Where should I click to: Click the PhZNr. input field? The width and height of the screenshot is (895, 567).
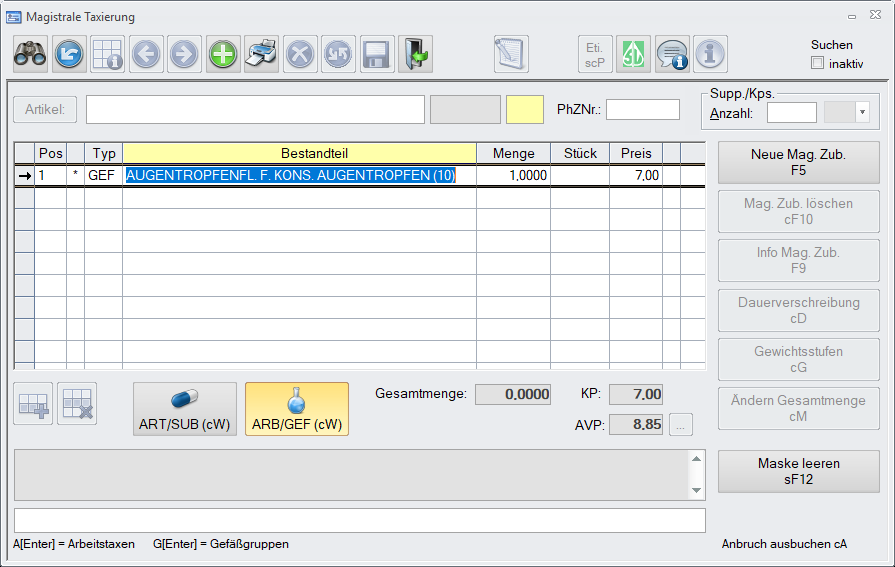(642, 109)
